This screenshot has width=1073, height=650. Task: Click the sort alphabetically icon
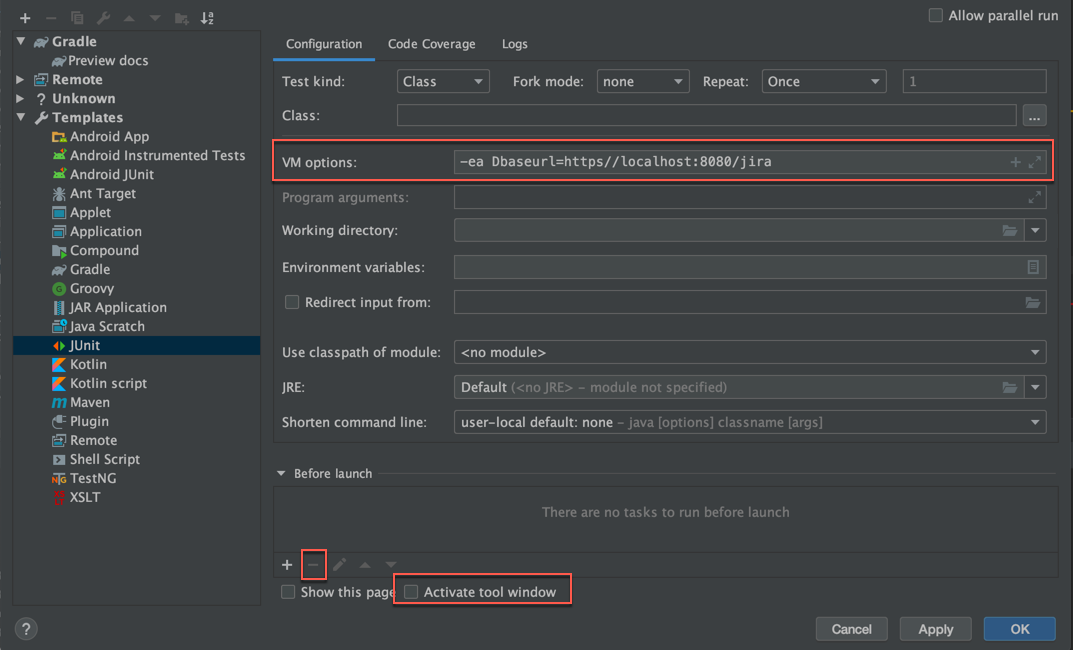[x=207, y=18]
